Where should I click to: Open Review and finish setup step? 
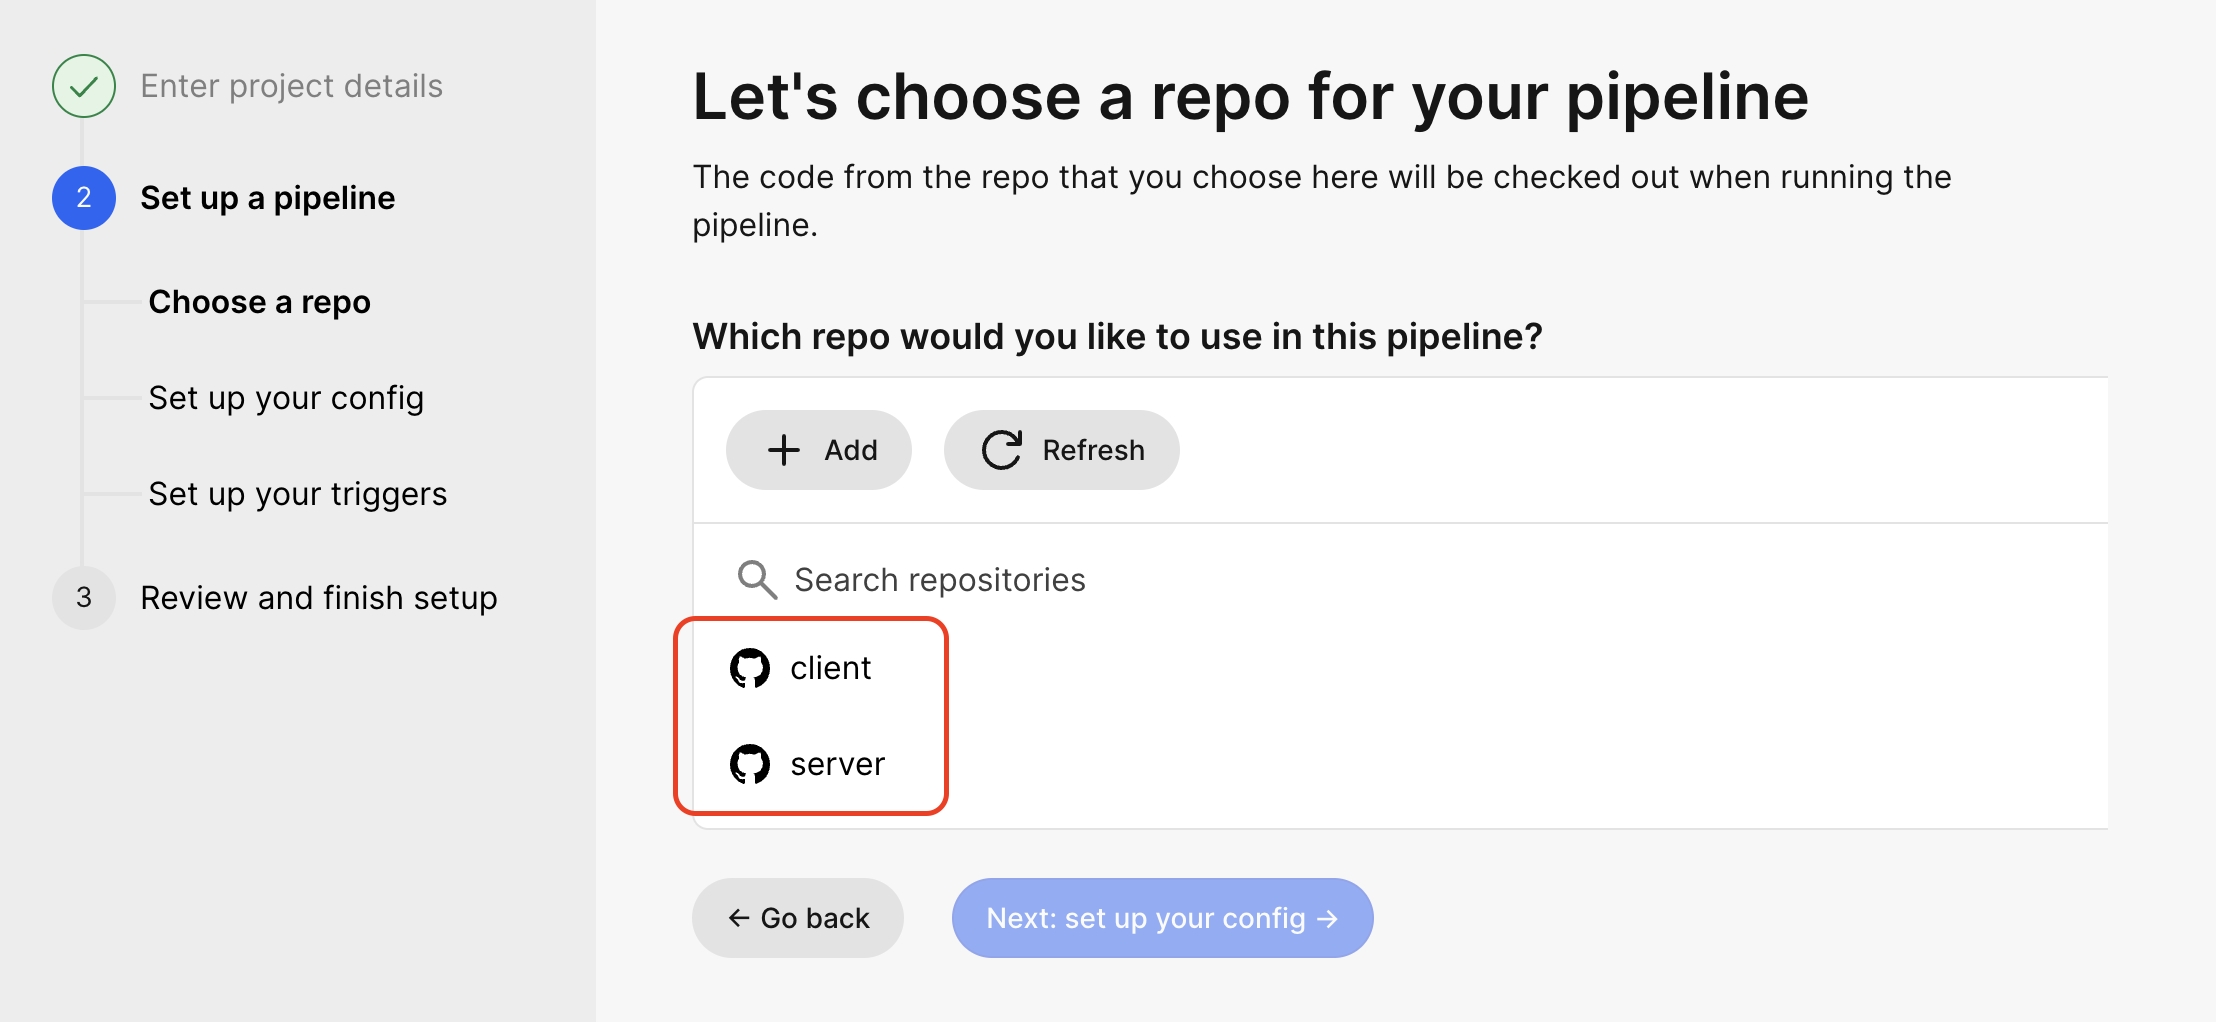point(318,598)
